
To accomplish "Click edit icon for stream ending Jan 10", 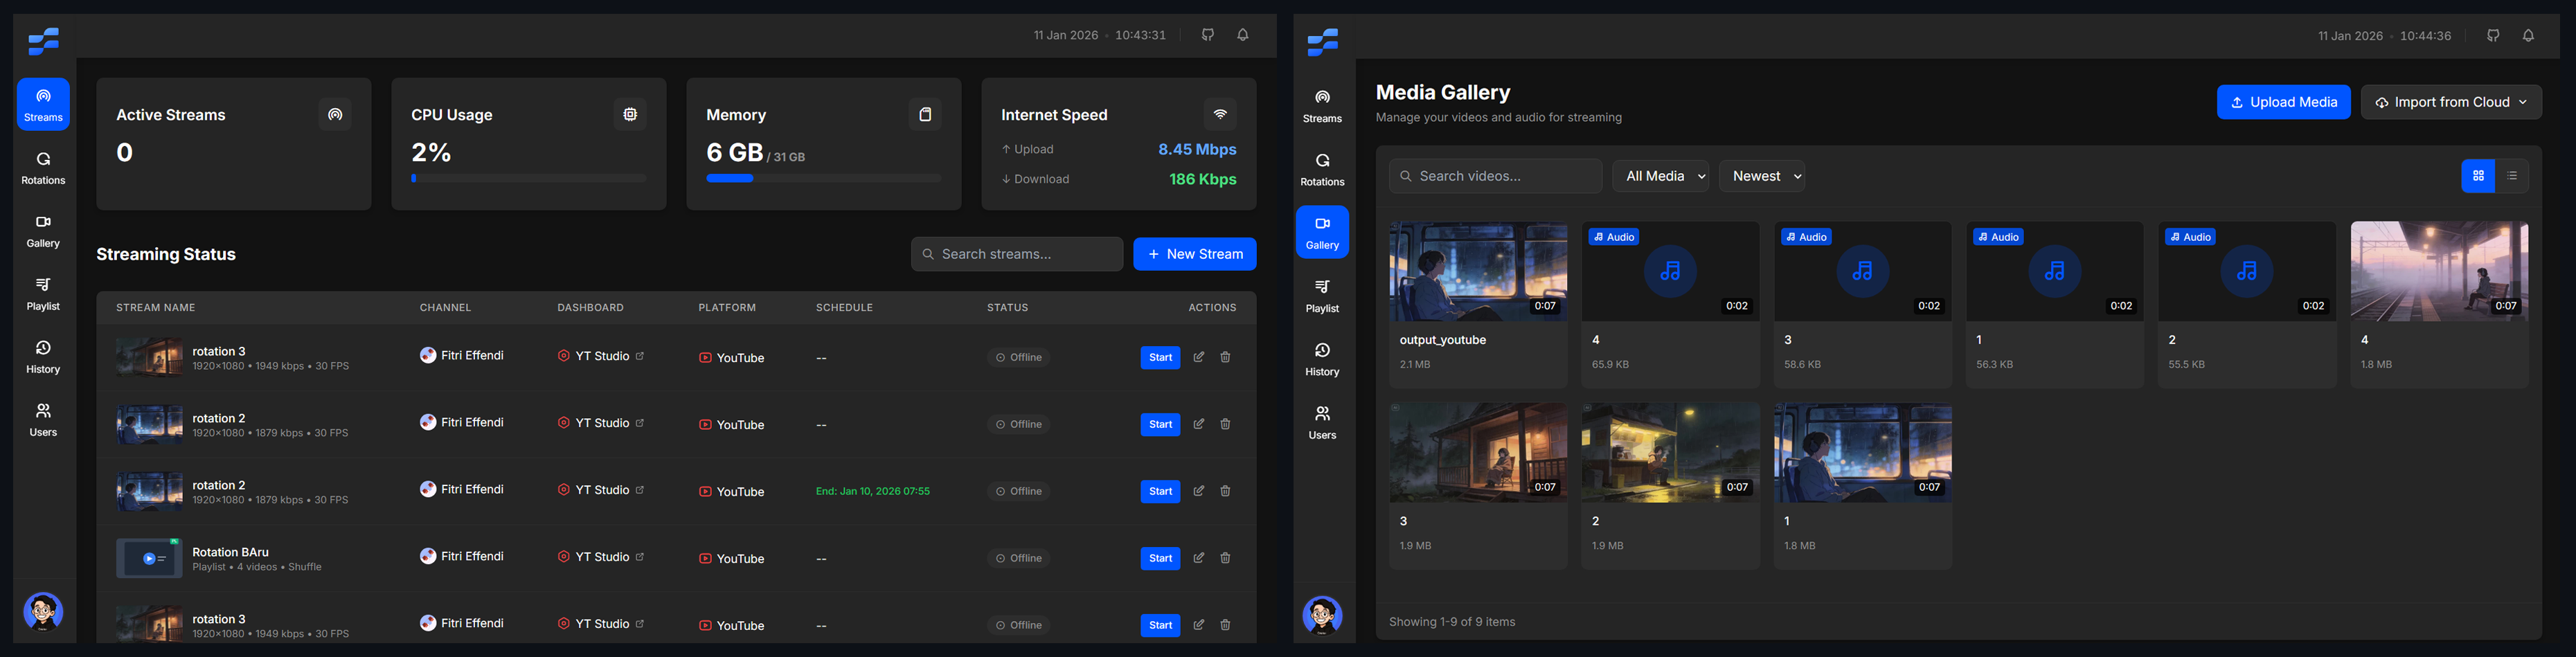I will 1198,491.
